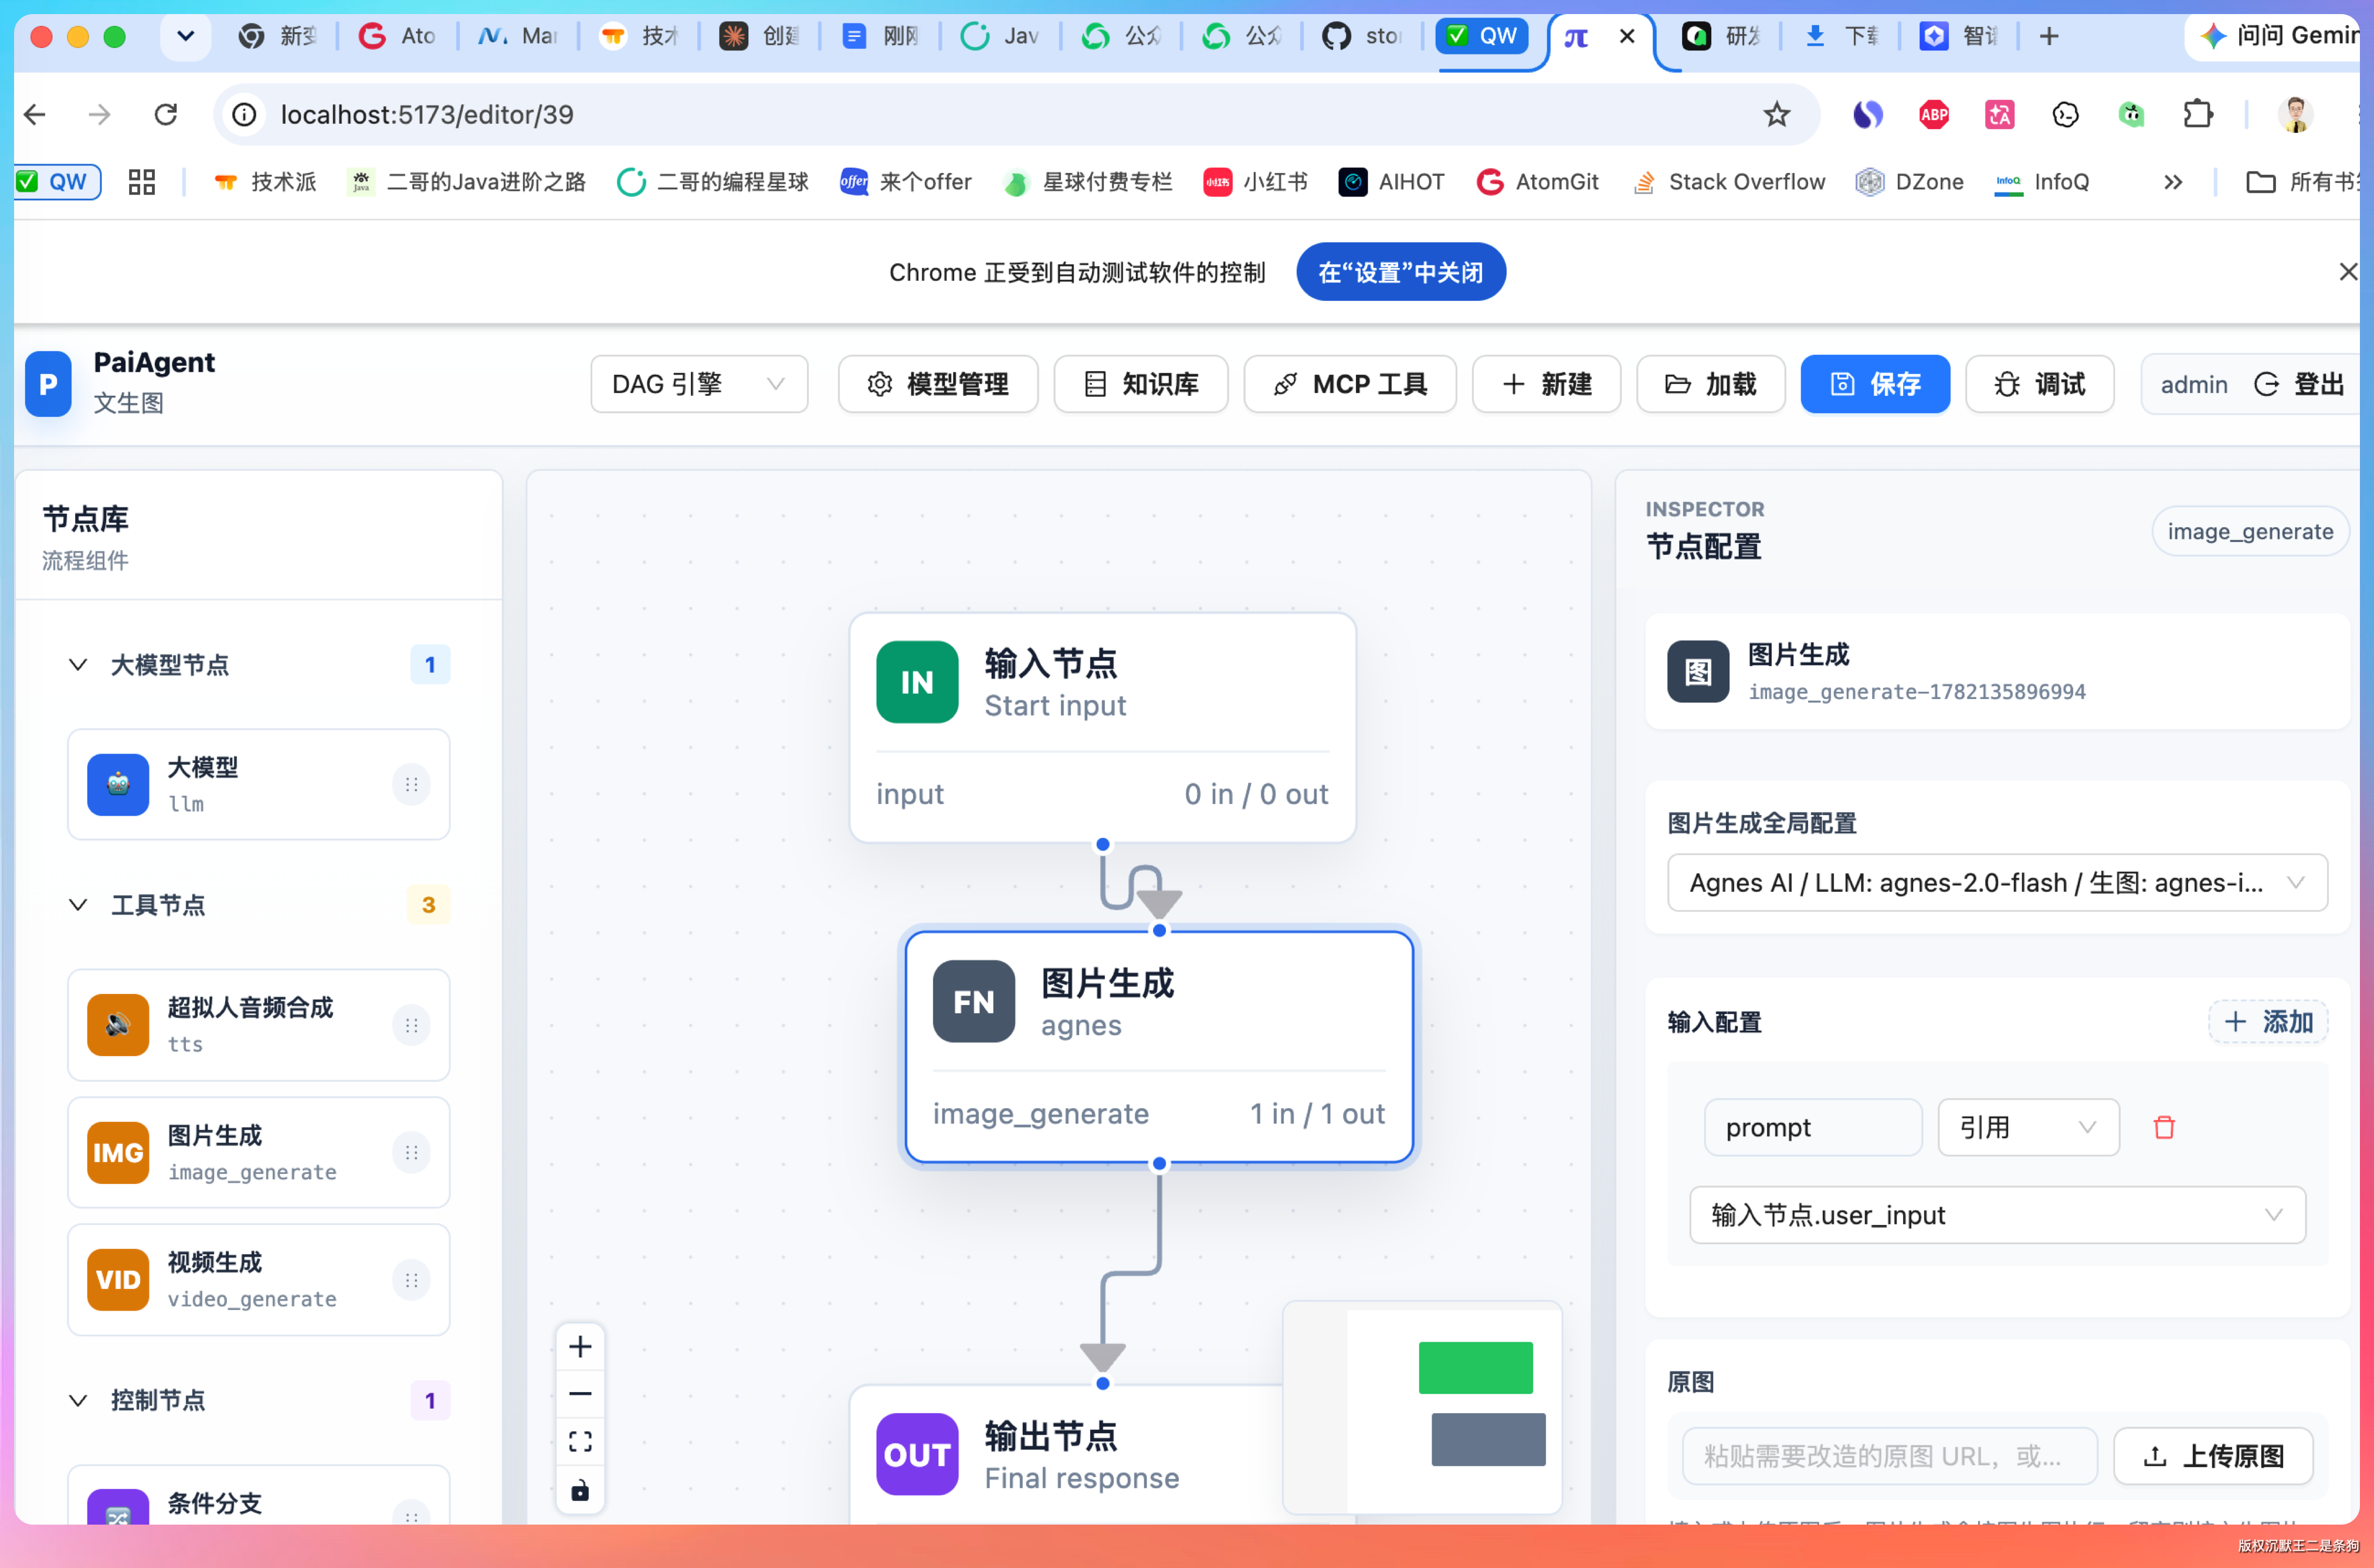Viewport: 2374px width, 1568px height.
Task: Open the bookmarks apps grid icon
Action: [142, 182]
